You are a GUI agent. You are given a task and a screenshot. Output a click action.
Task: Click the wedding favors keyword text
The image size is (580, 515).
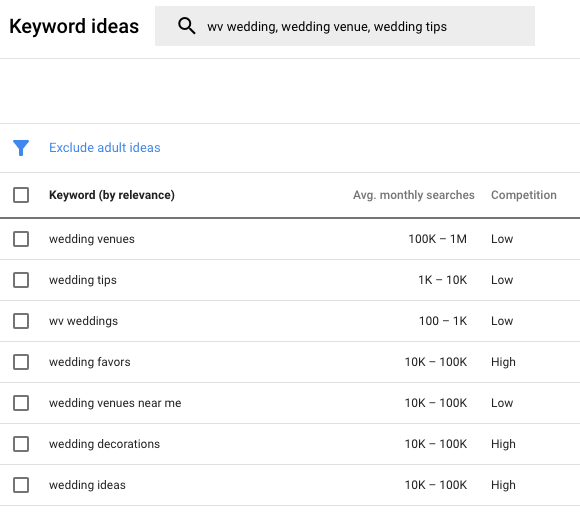(x=90, y=362)
